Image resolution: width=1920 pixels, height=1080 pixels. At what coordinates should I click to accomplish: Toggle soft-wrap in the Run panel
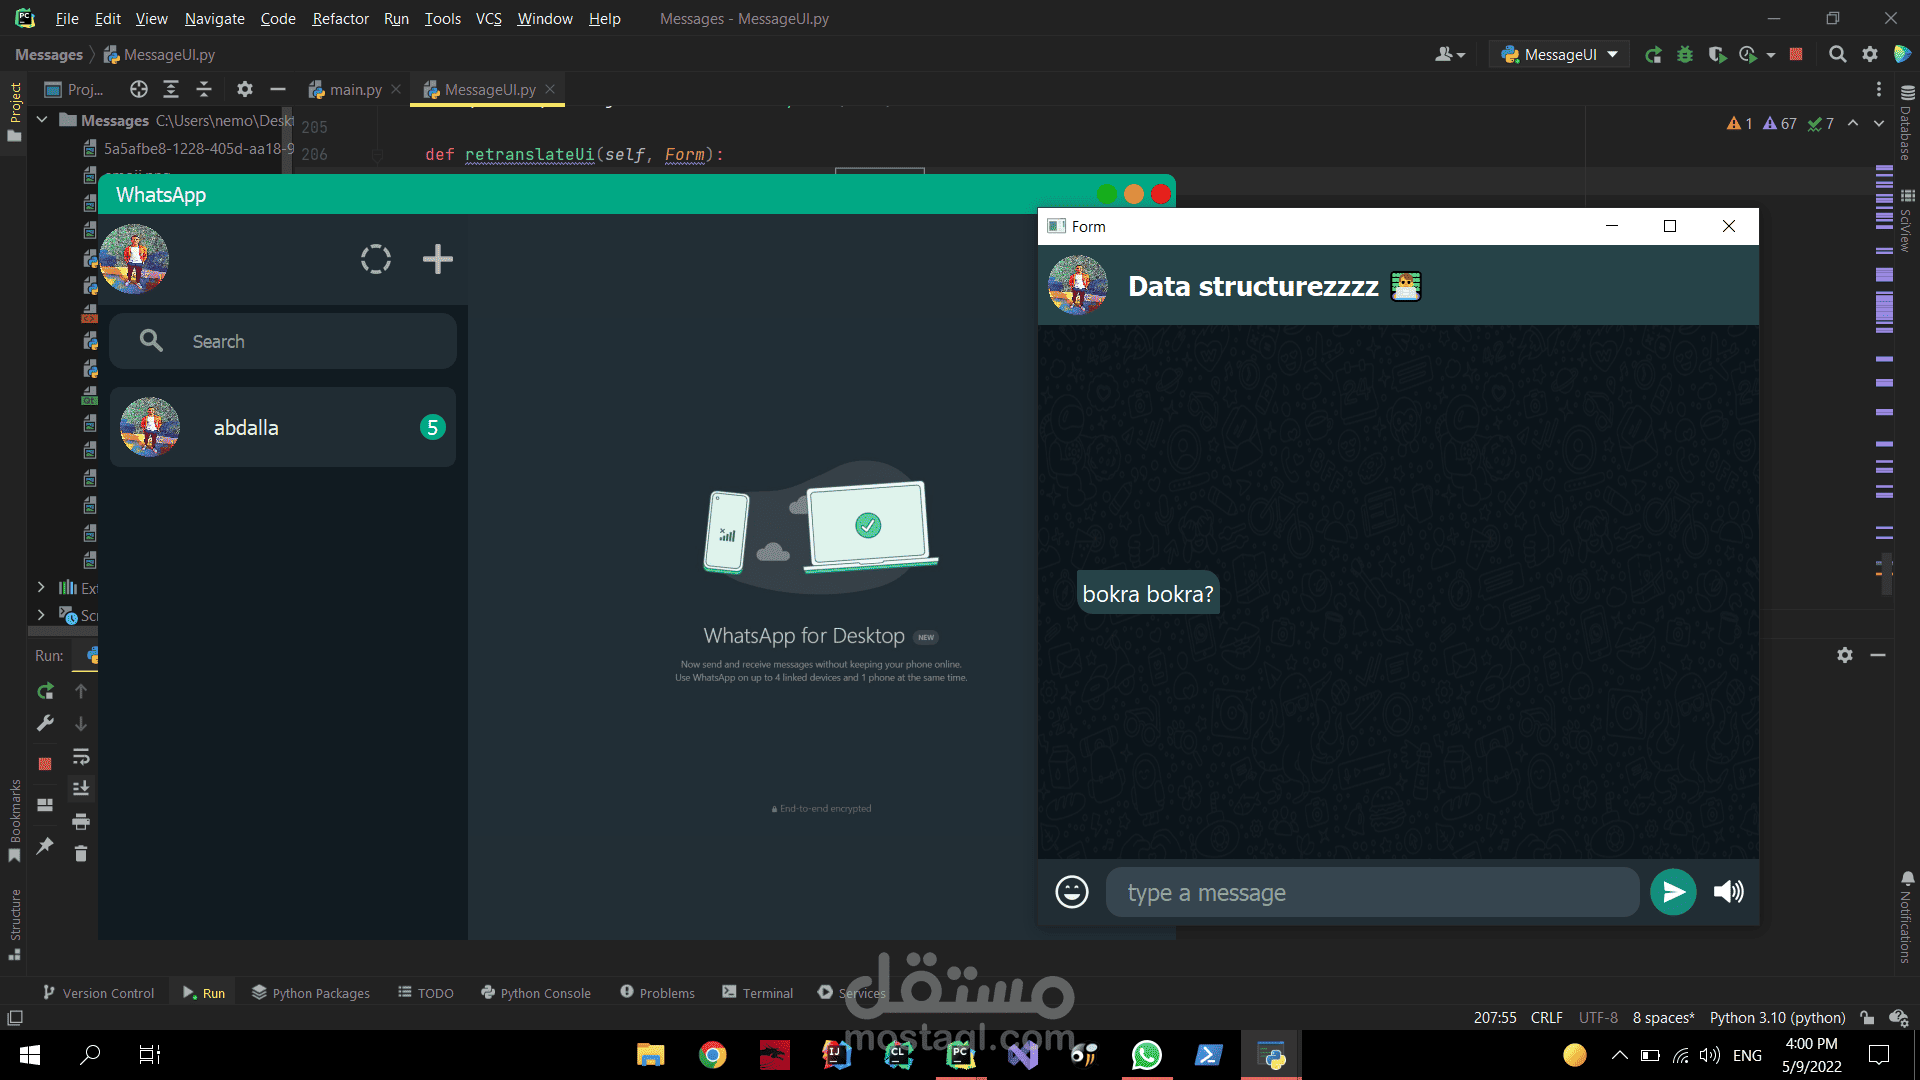[x=81, y=756]
